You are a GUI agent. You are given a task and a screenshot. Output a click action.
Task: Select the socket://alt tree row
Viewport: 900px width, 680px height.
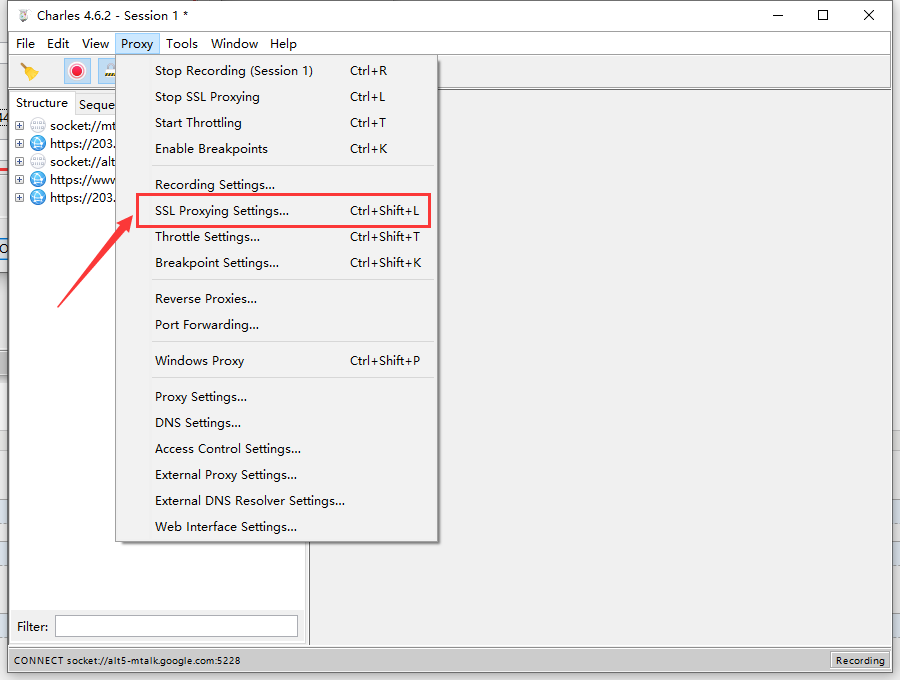coord(82,161)
